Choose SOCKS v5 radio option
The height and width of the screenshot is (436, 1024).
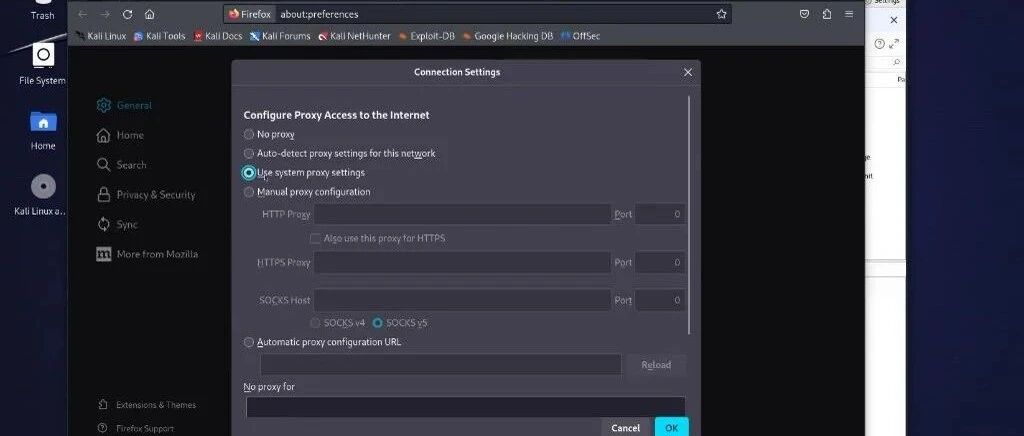[x=377, y=322]
